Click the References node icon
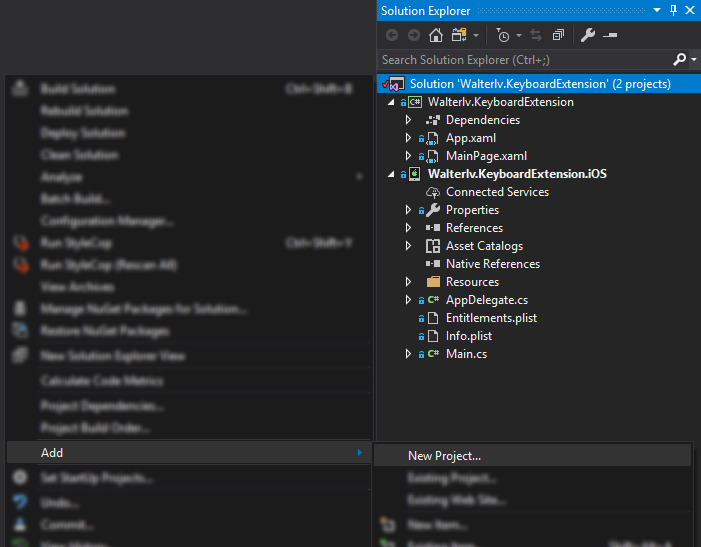This screenshot has width=701, height=547. (x=433, y=228)
